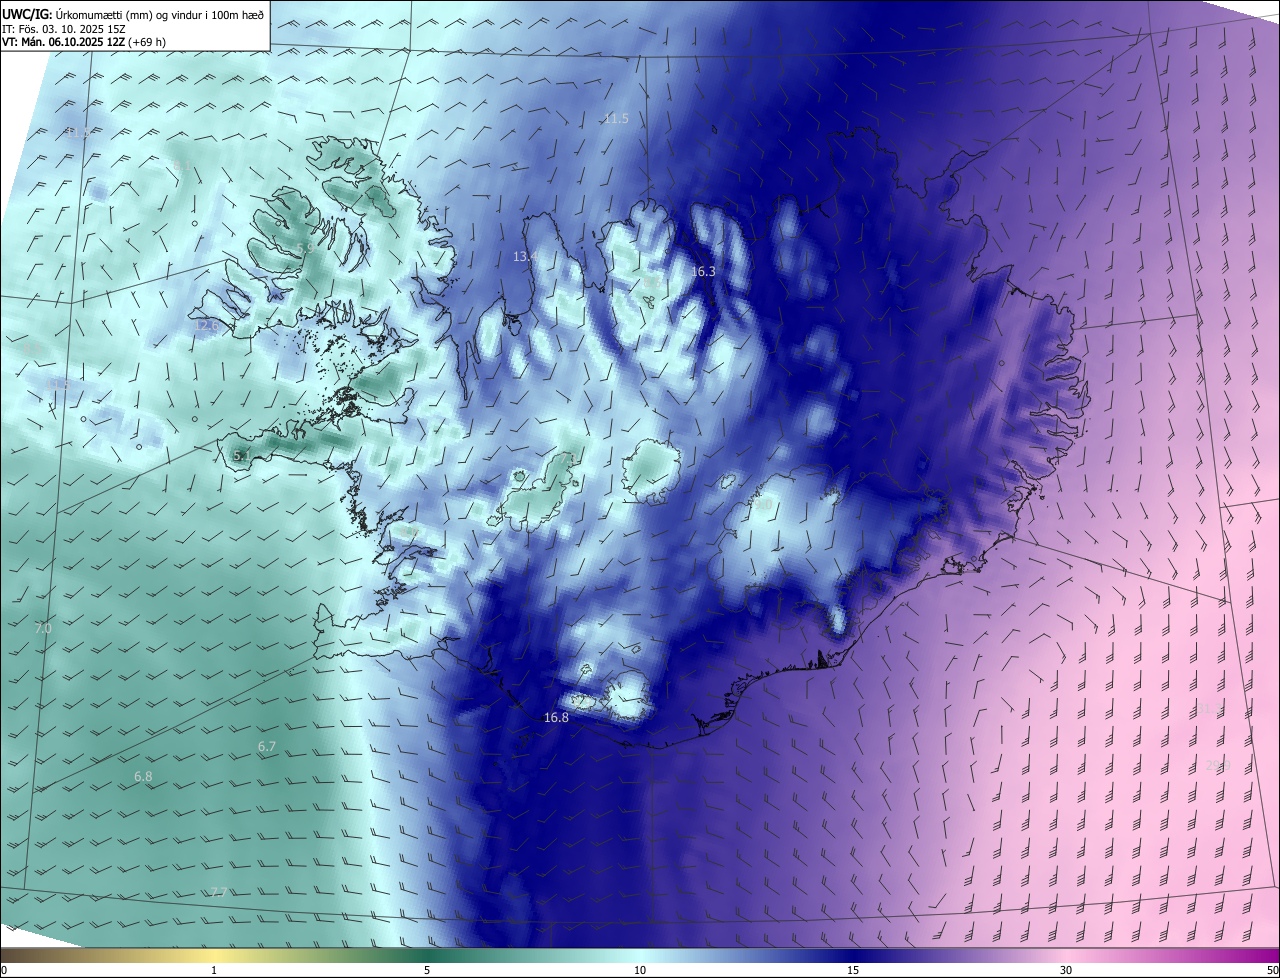Click the 7.0 value label on the map
This screenshot has height=978, width=1280.
(x=43, y=629)
